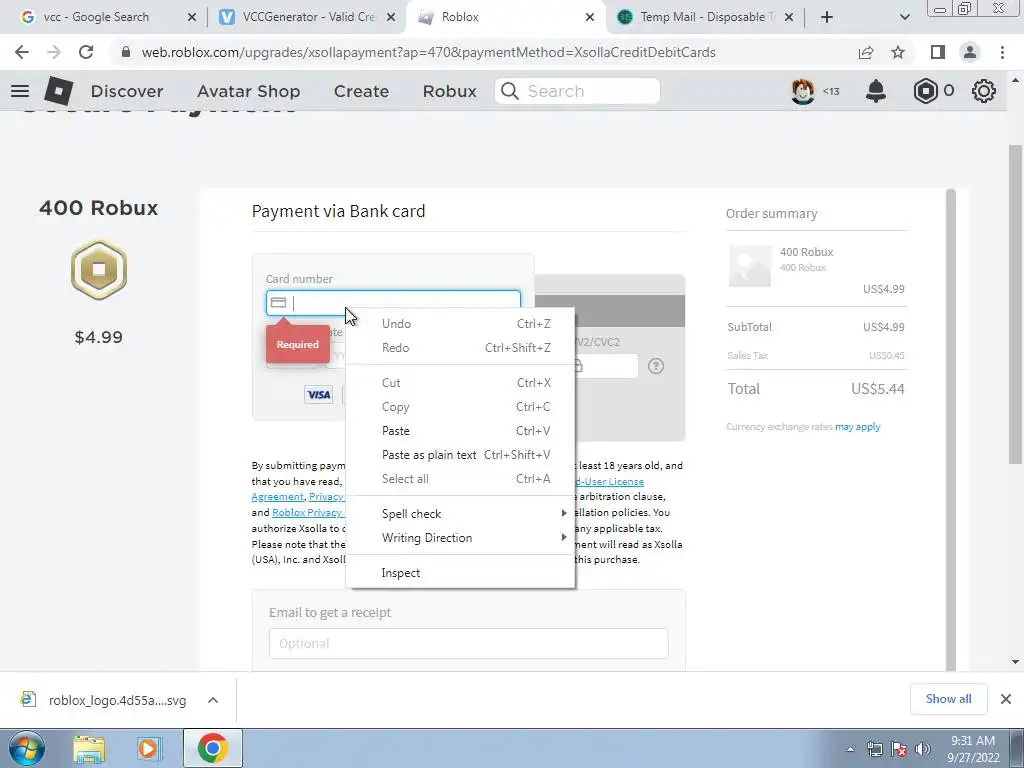The image size is (1024, 768).
Task: Open the Roblox Privacy link
Action: (307, 513)
